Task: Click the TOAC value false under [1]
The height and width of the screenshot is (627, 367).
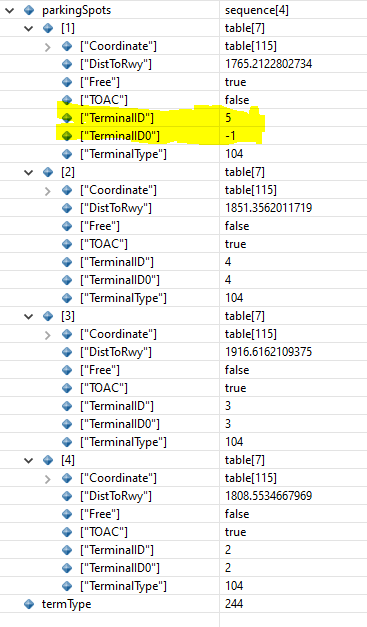Action: click(237, 100)
